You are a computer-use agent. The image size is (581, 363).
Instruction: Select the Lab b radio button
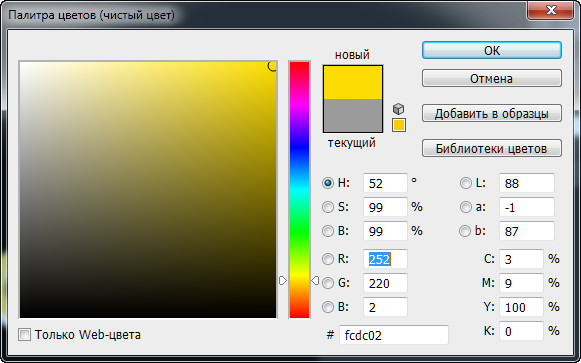pos(465,231)
